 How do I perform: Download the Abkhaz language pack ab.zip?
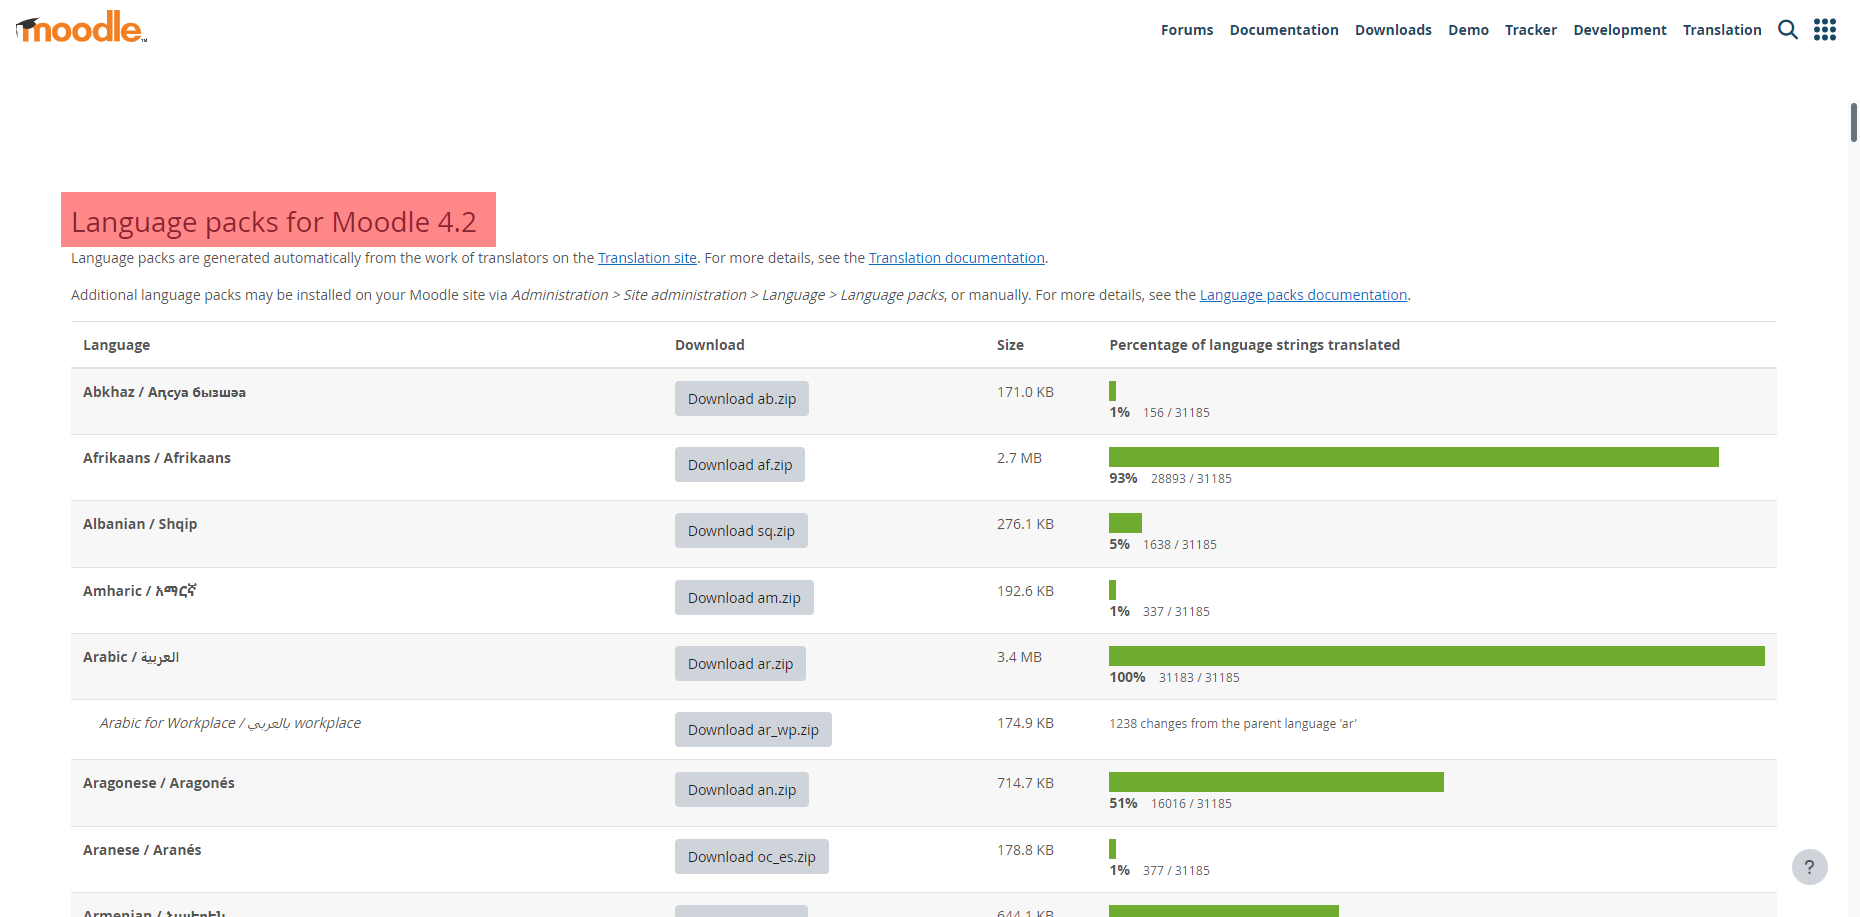pos(741,398)
